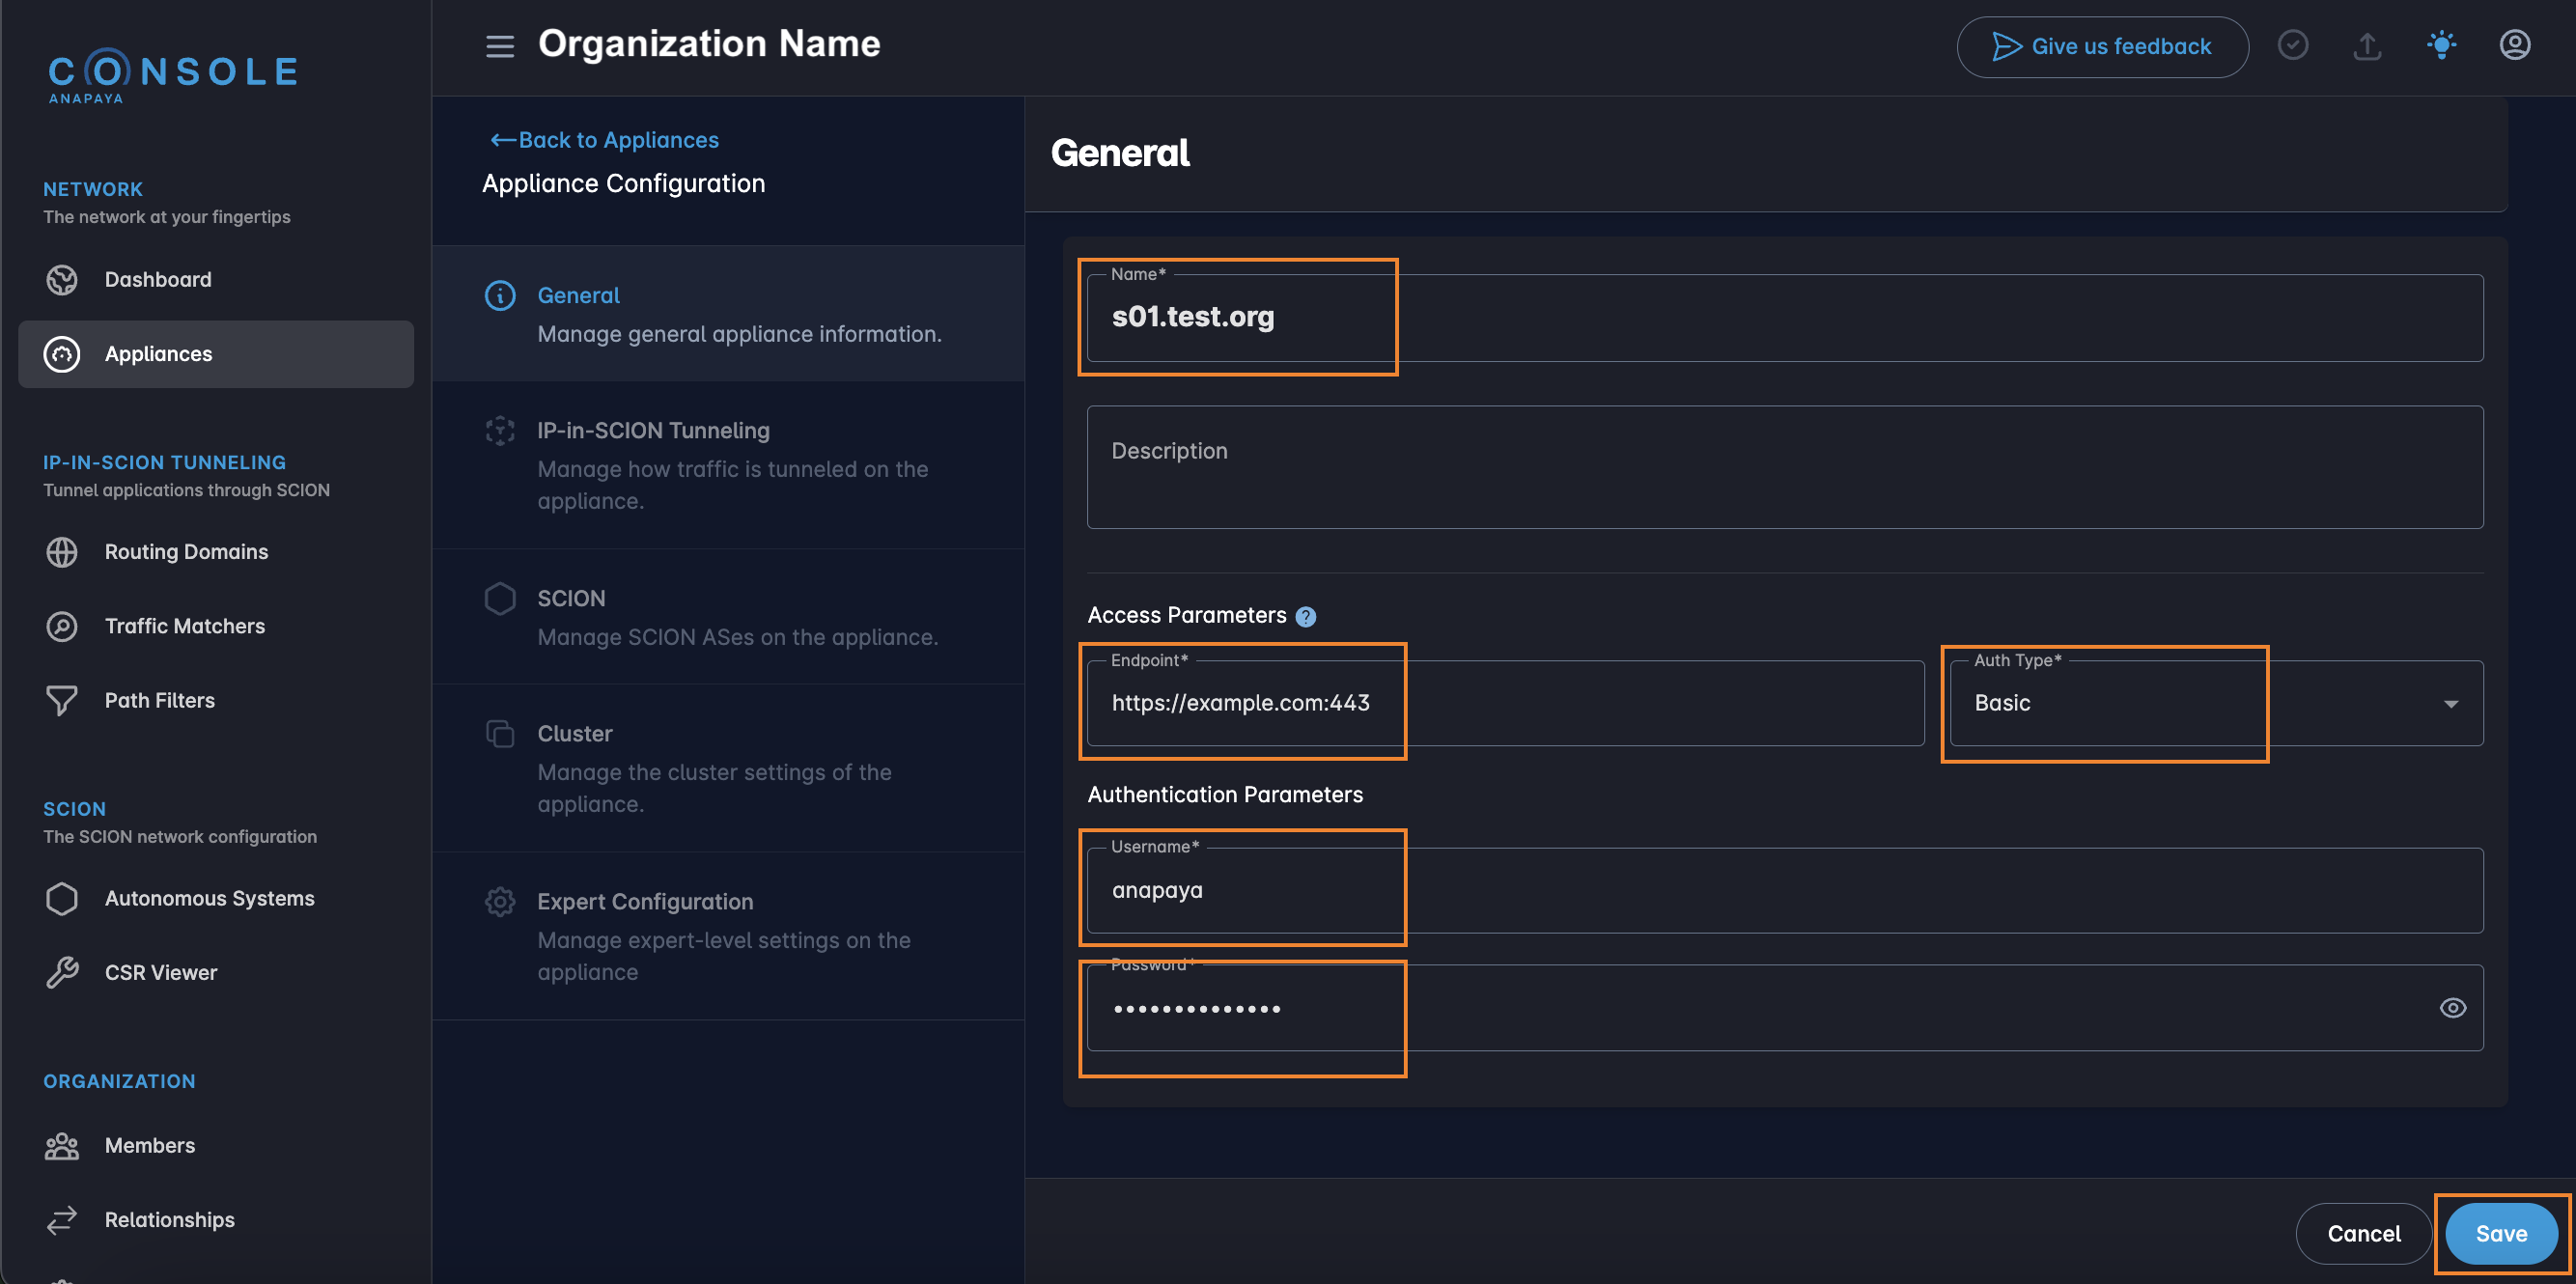This screenshot has width=2576, height=1284.
Task: Click the Traffic Matchers icon
Action: click(x=61, y=626)
